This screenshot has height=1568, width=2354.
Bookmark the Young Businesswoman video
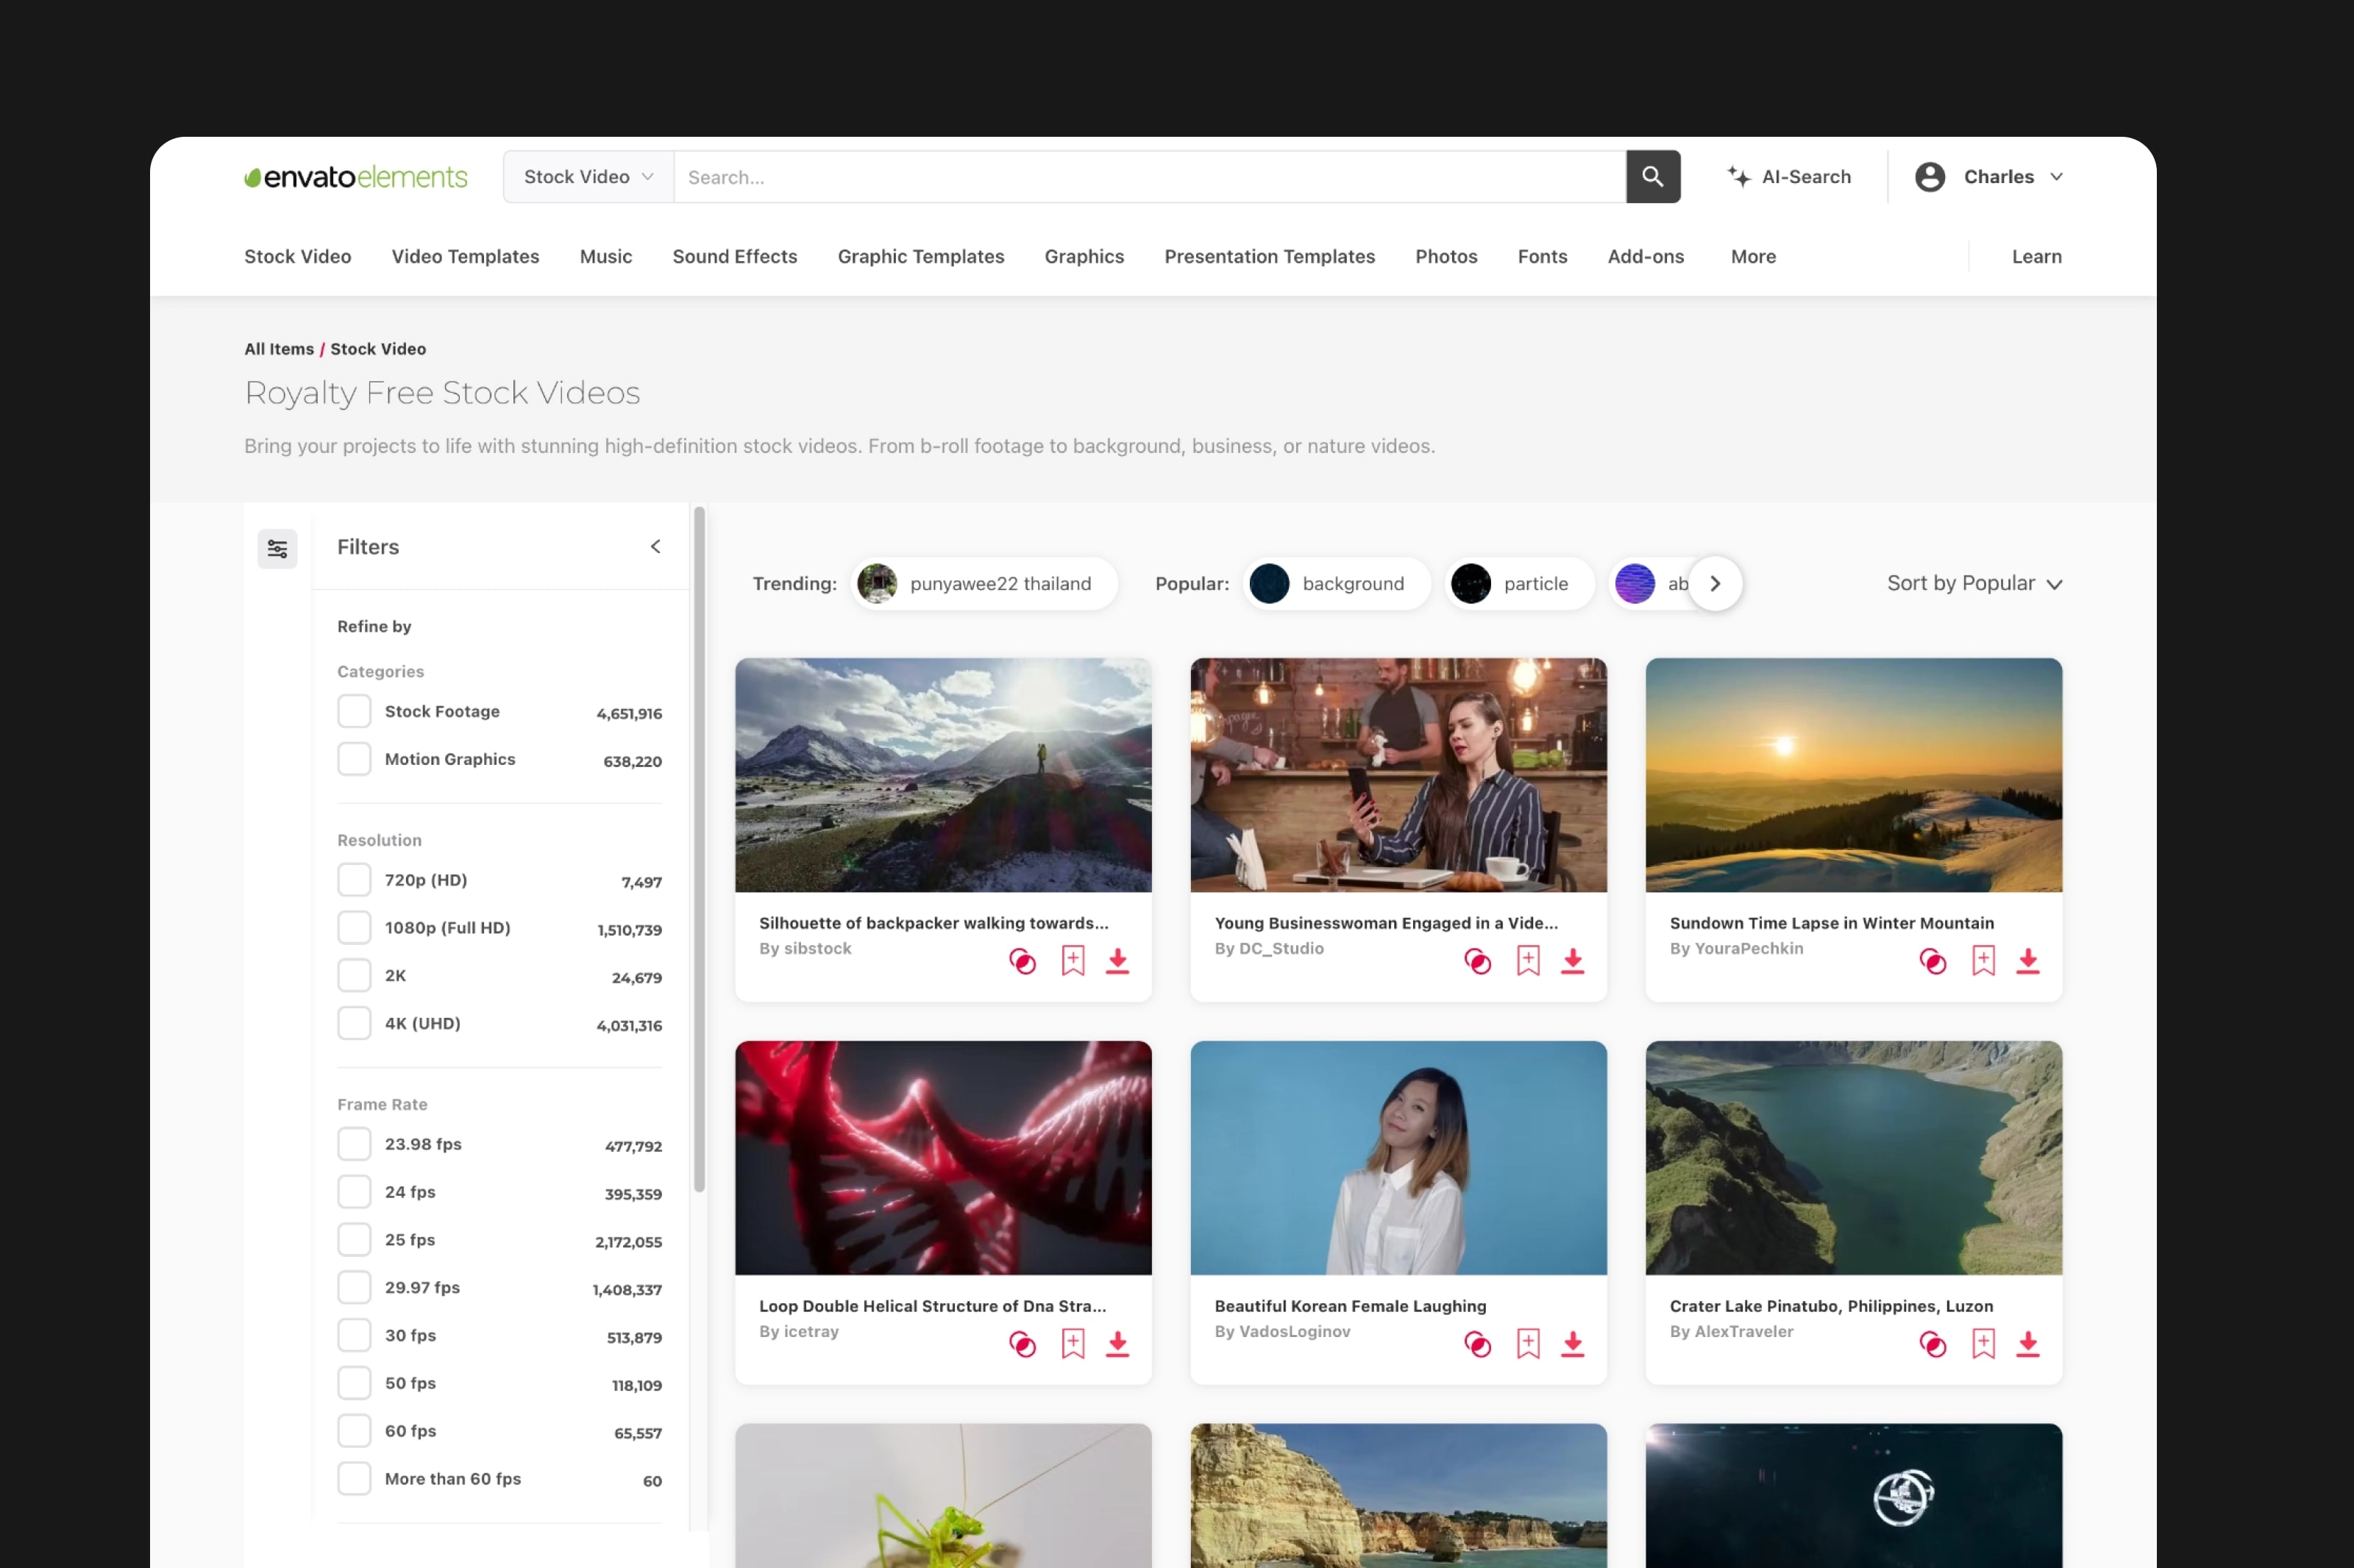point(1528,961)
